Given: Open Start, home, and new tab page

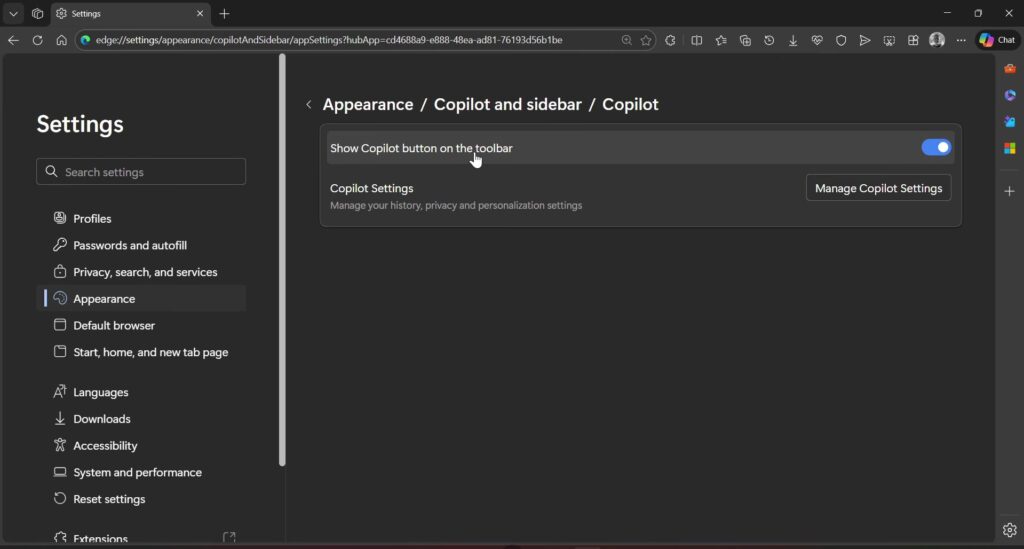Looking at the screenshot, I should (x=142, y=353).
